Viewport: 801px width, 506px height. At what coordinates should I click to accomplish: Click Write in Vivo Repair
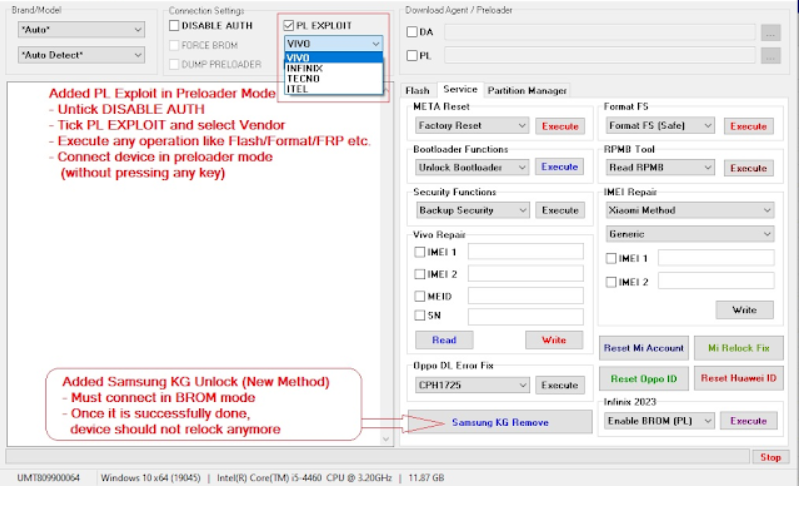point(554,340)
